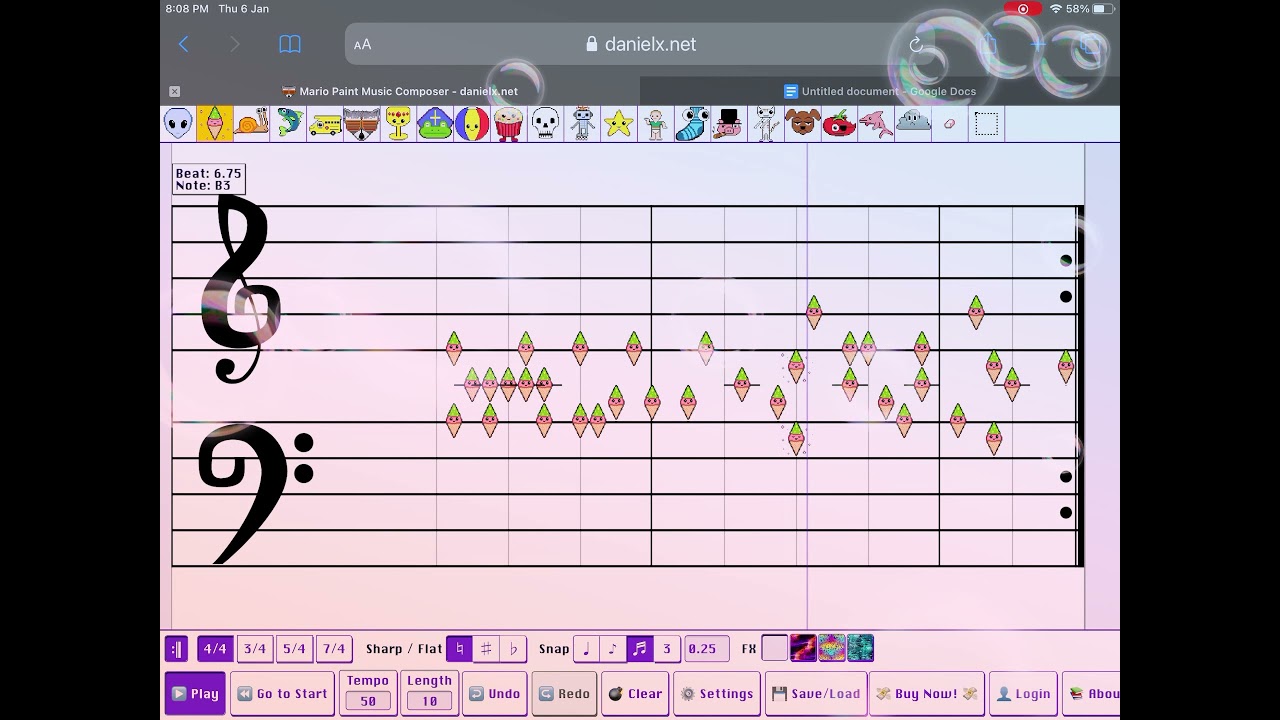Select the beach ball instrument
This screenshot has height=720, width=1280.
click(x=472, y=124)
